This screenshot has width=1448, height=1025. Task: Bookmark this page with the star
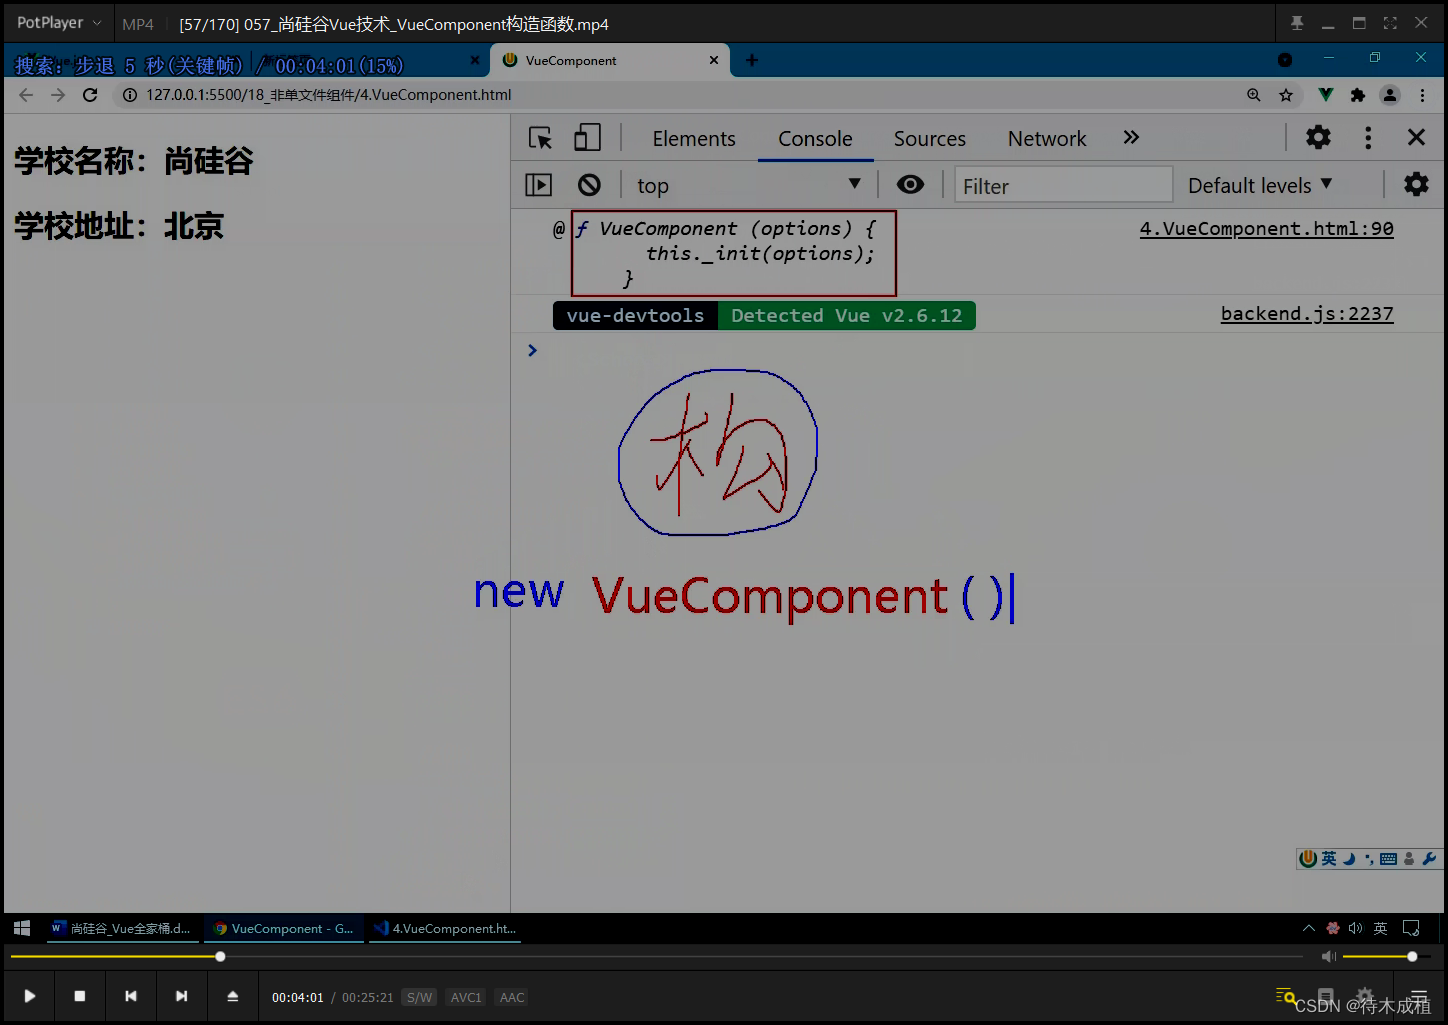[1286, 95]
